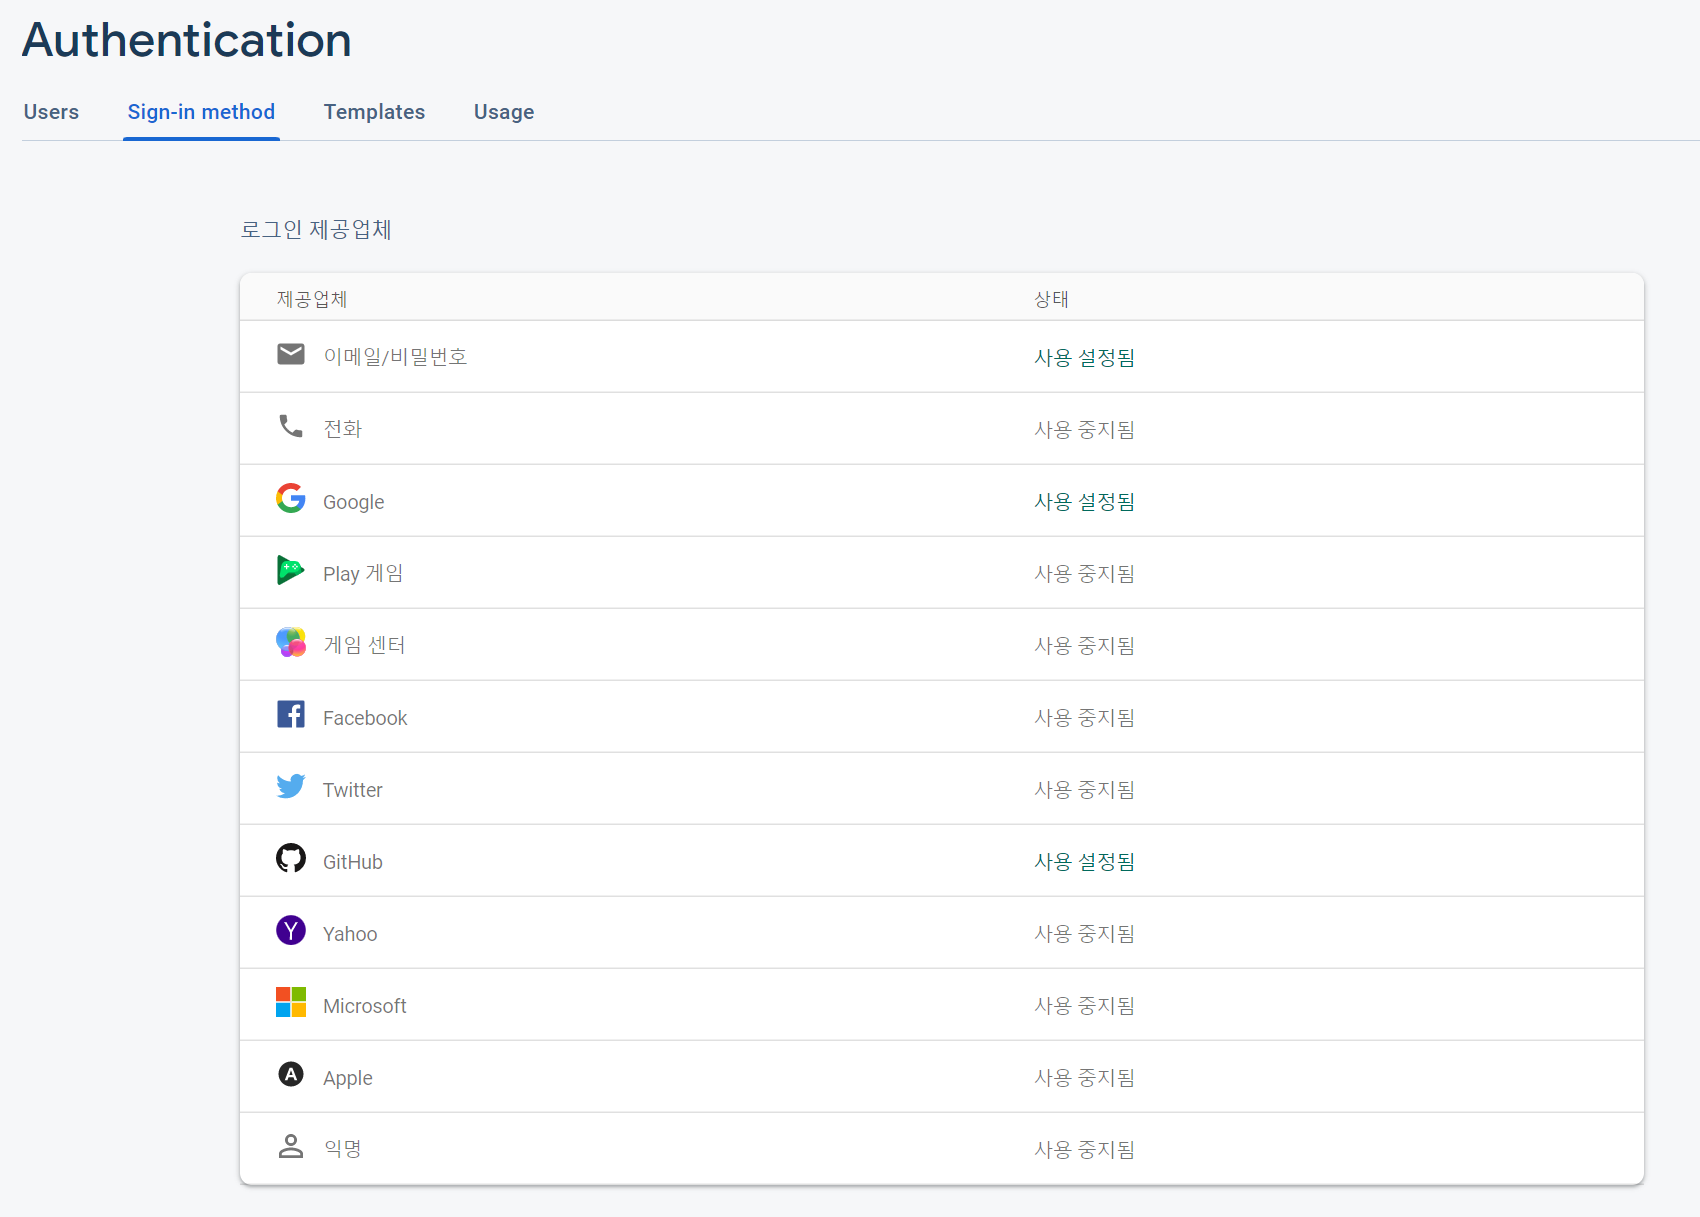The height and width of the screenshot is (1217, 1700).
Task: Click the Authentication page title
Action: pos(187,40)
